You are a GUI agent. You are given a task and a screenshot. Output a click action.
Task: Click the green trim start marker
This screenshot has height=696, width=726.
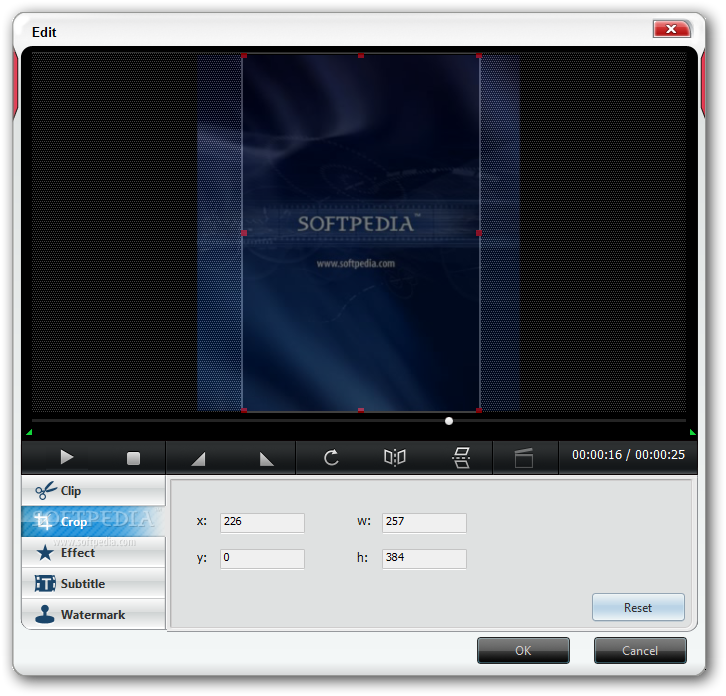pyautogui.click(x=29, y=432)
